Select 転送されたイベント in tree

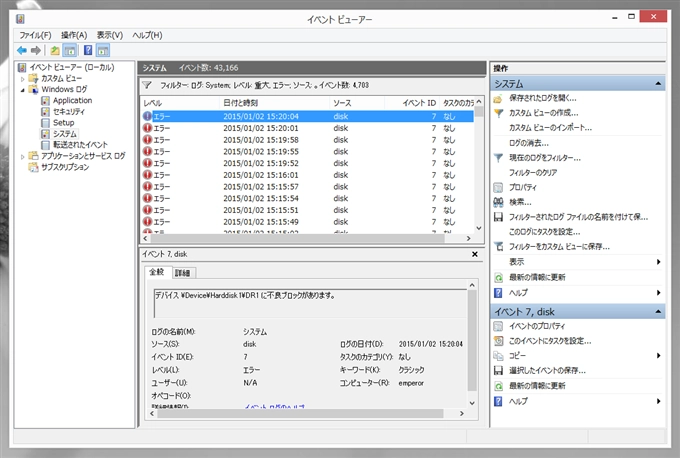(80, 145)
